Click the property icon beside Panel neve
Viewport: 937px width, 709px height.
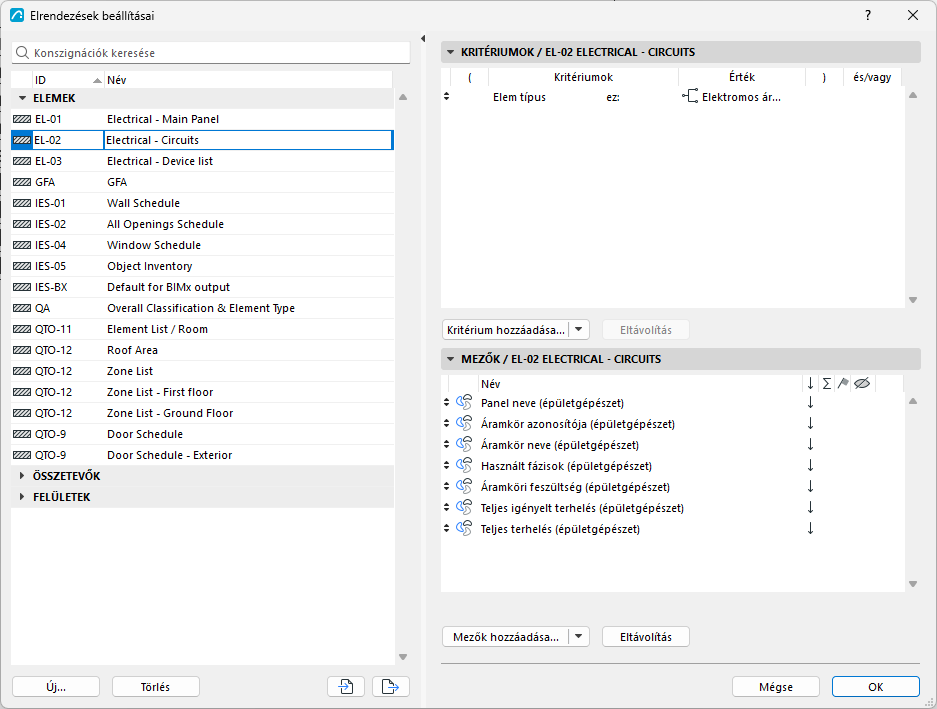(x=464, y=402)
